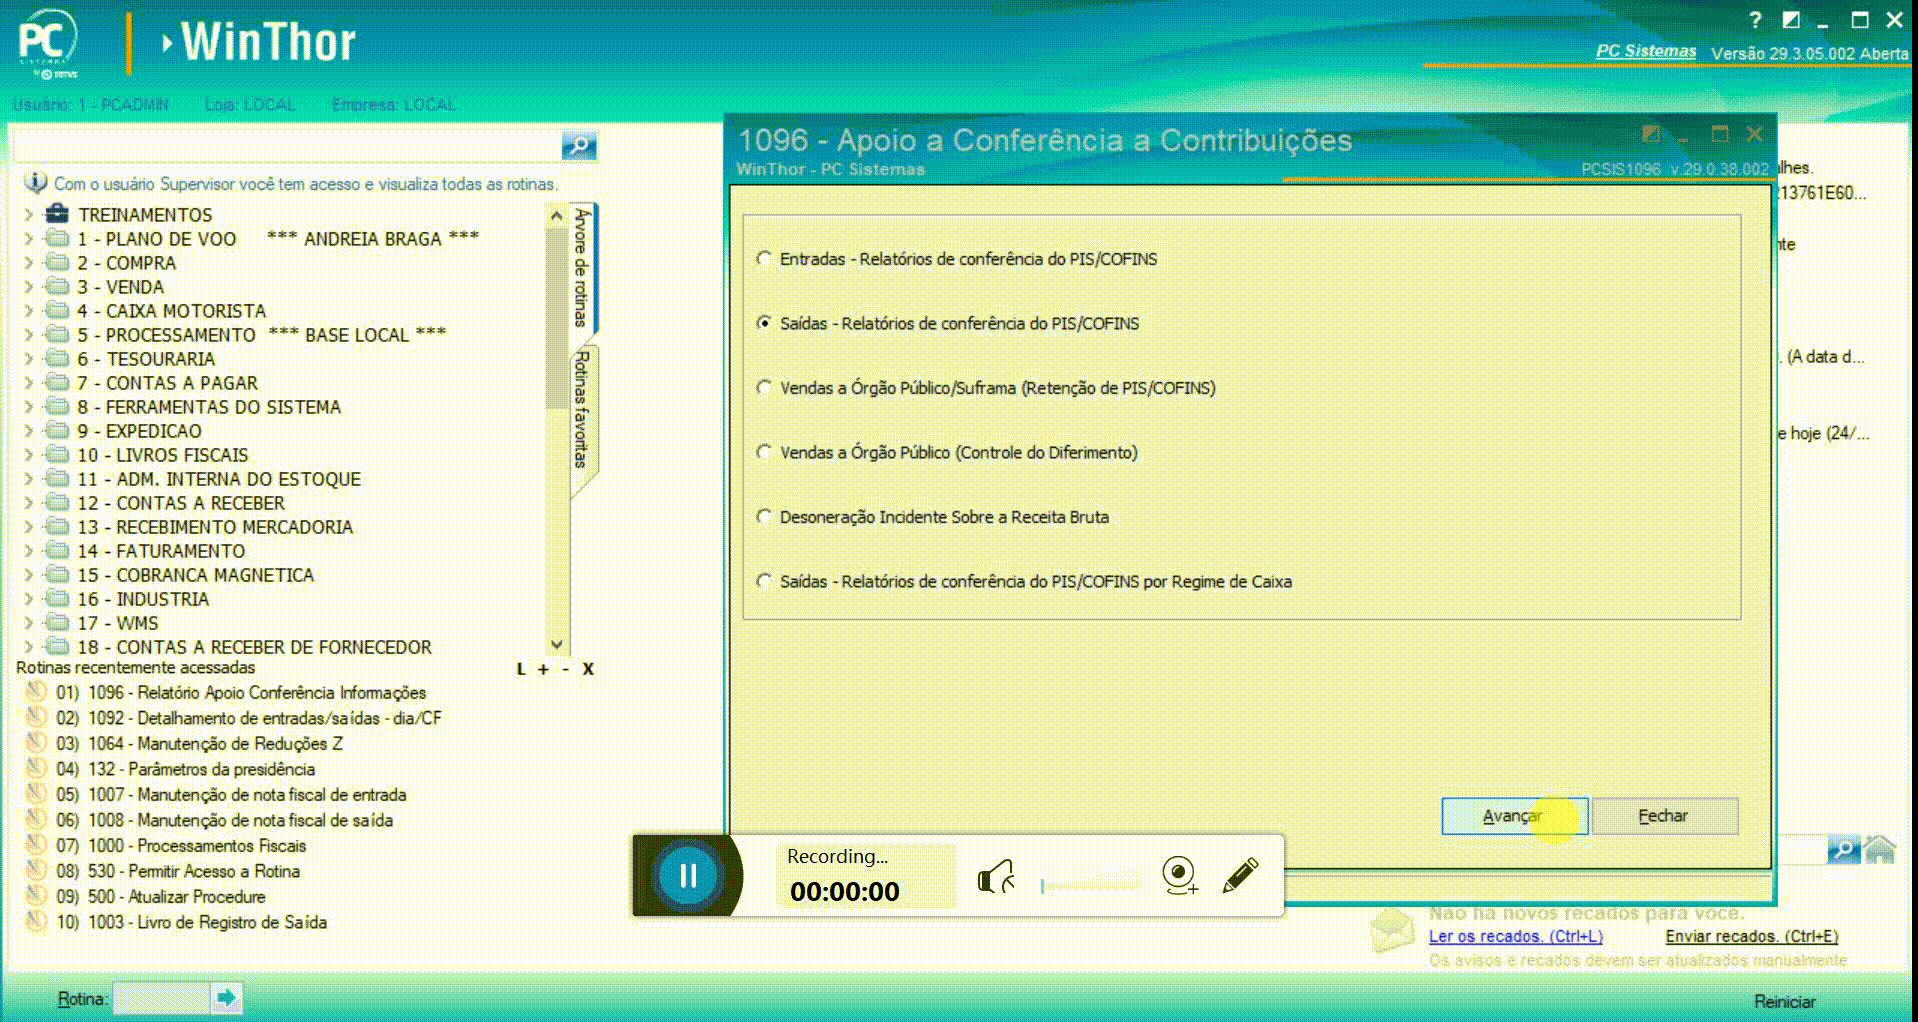Click the Avançar button
Image resolution: width=1918 pixels, height=1022 pixels.
(x=1514, y=816)
